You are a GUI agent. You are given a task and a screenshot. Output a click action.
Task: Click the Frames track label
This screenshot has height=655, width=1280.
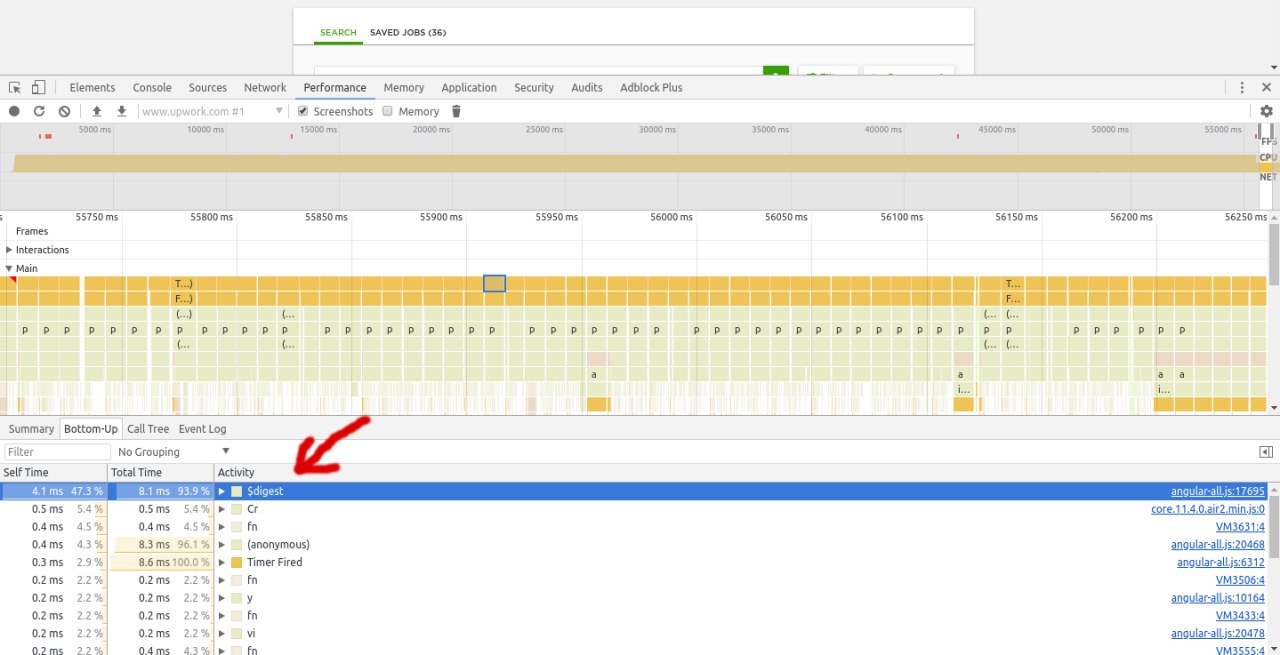32,231
